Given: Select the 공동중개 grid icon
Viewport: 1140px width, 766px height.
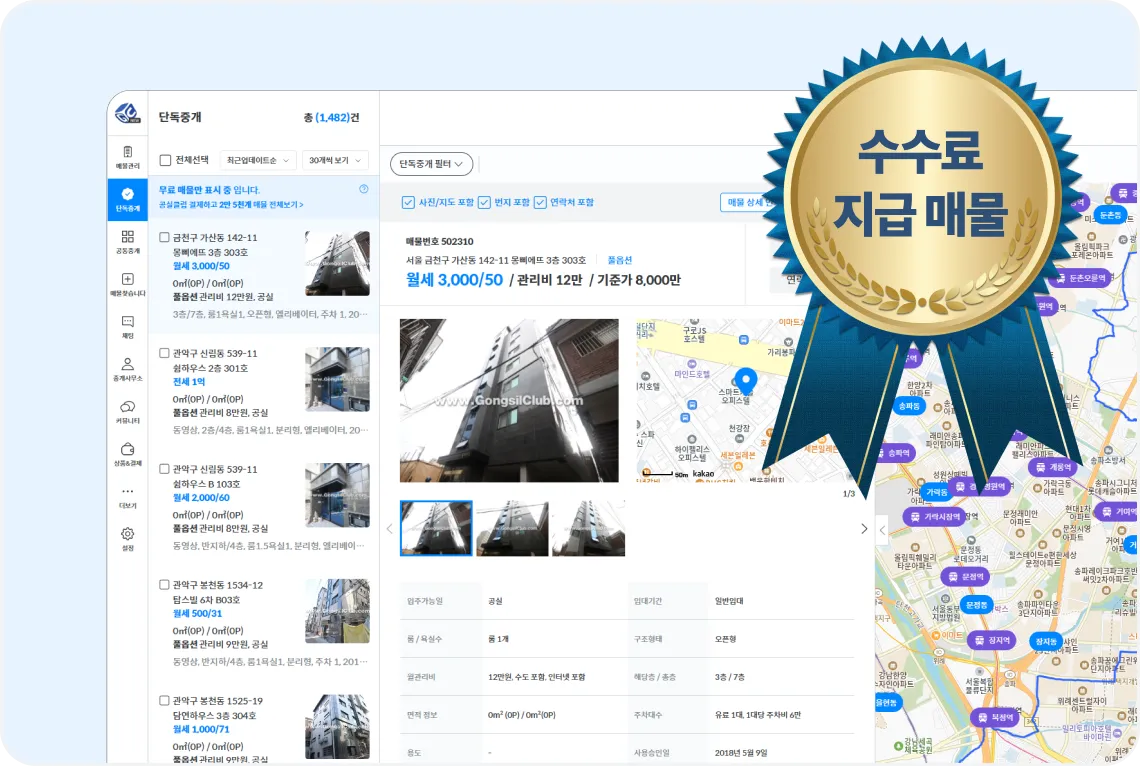Looking at the screenshot, I should [x=127, y=242].
